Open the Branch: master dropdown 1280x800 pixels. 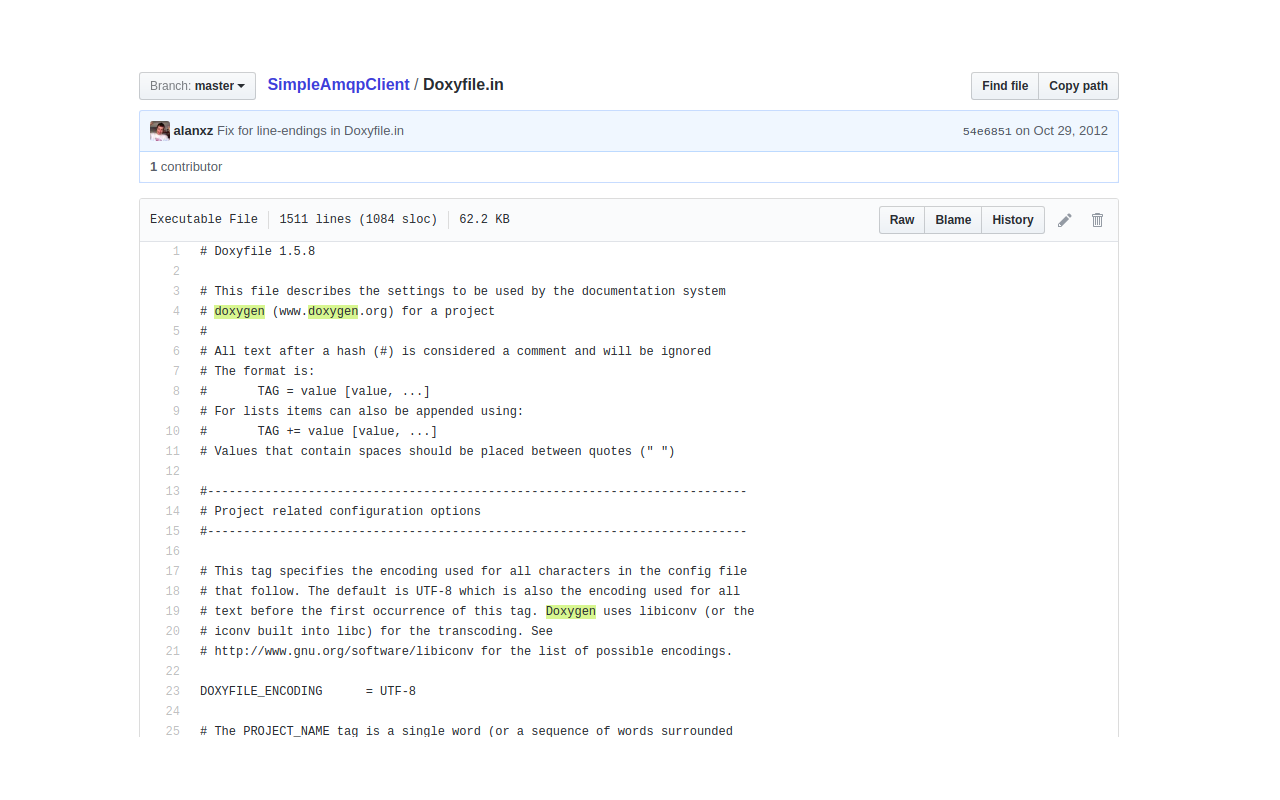tap(197, 86)
